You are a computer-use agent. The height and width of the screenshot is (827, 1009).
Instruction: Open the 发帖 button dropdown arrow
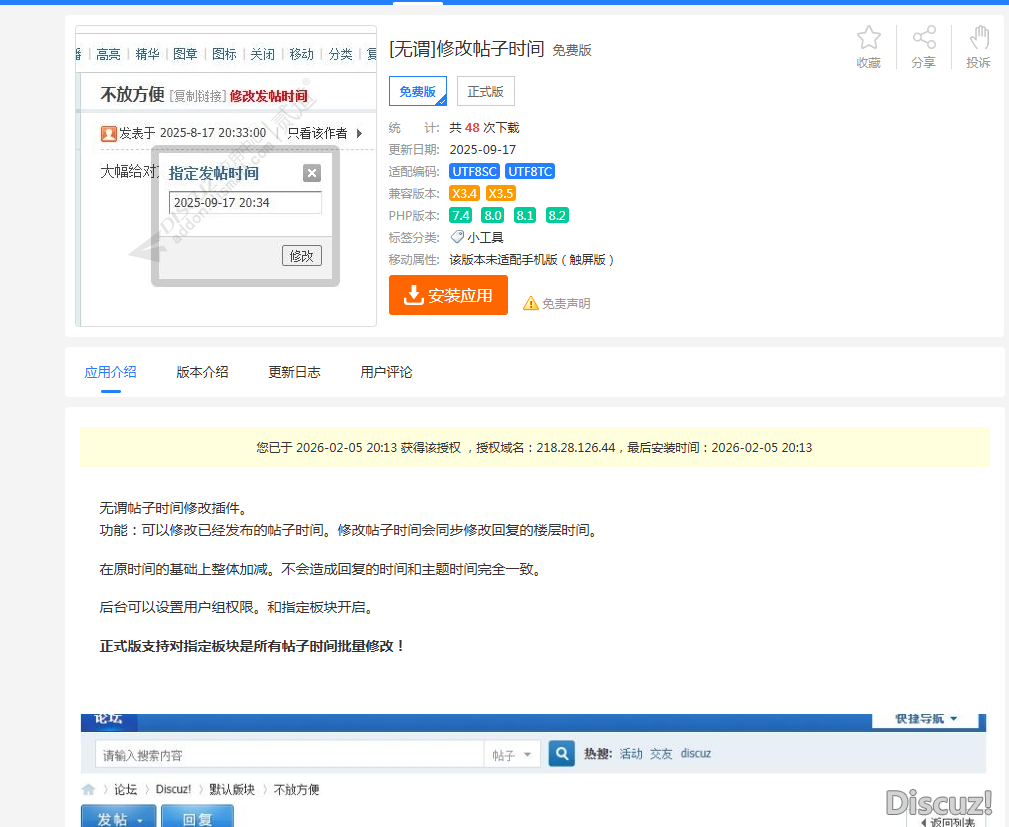point(140,819)
